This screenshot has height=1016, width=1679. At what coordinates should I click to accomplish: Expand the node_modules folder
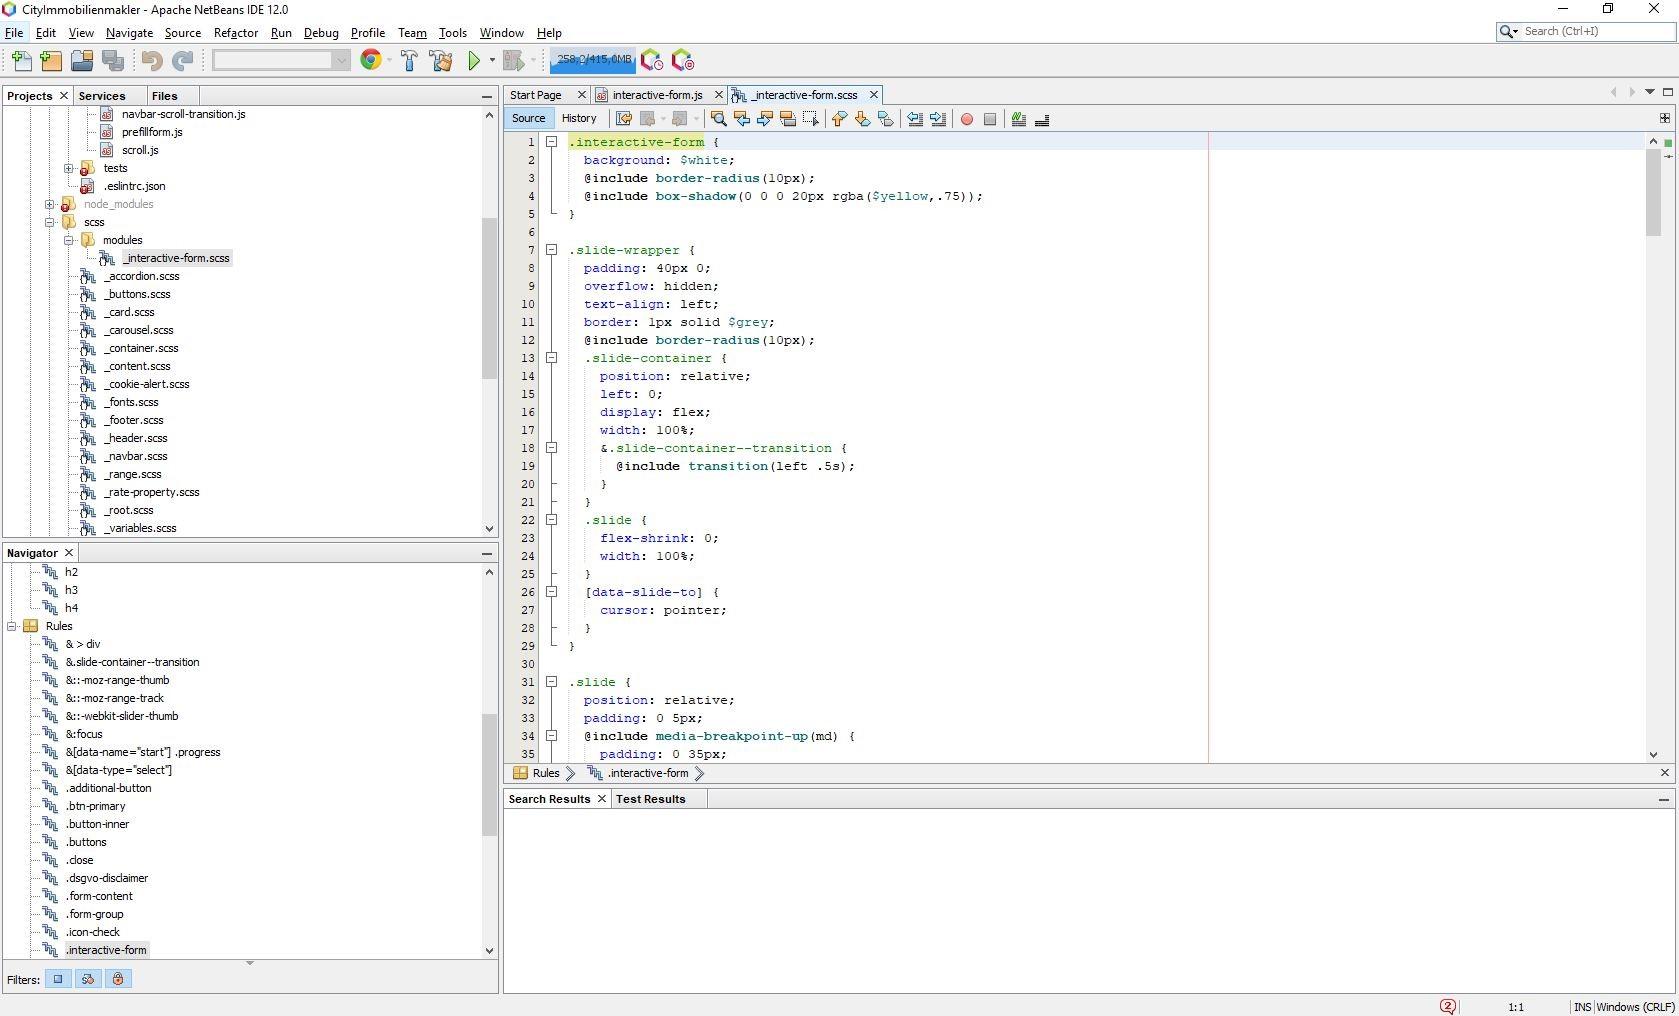tap(50, 204)
